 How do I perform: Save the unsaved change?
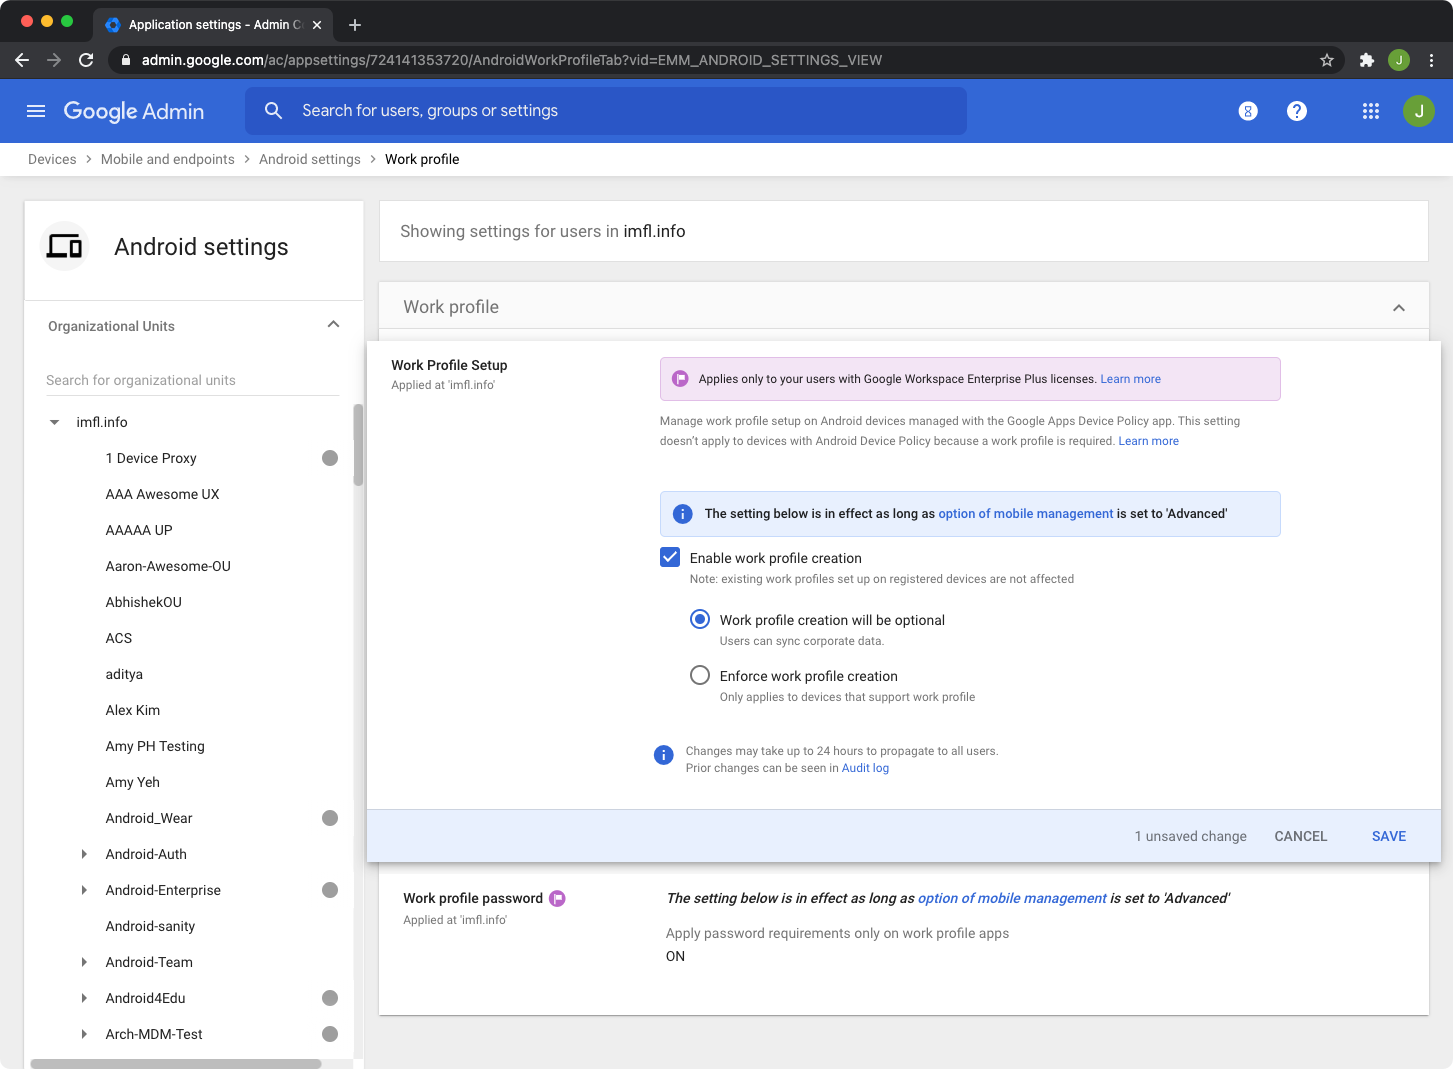click(x=1388, y=836)
